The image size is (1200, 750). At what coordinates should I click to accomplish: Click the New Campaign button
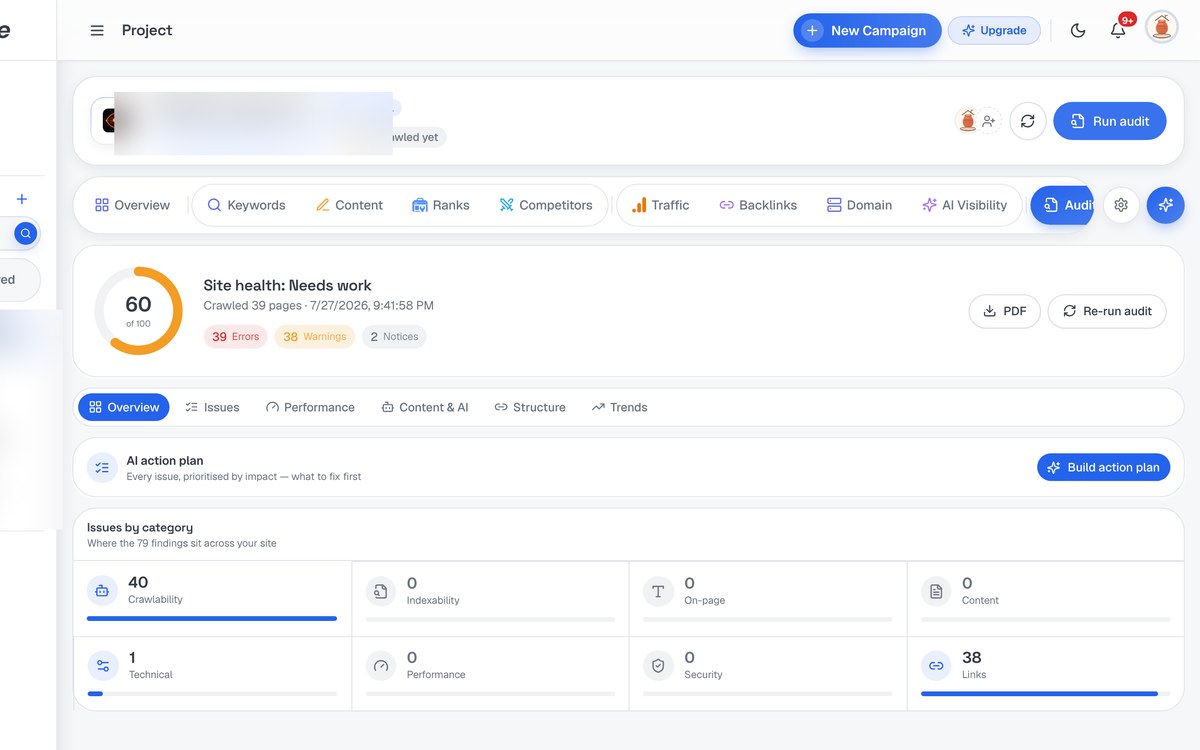867,30
